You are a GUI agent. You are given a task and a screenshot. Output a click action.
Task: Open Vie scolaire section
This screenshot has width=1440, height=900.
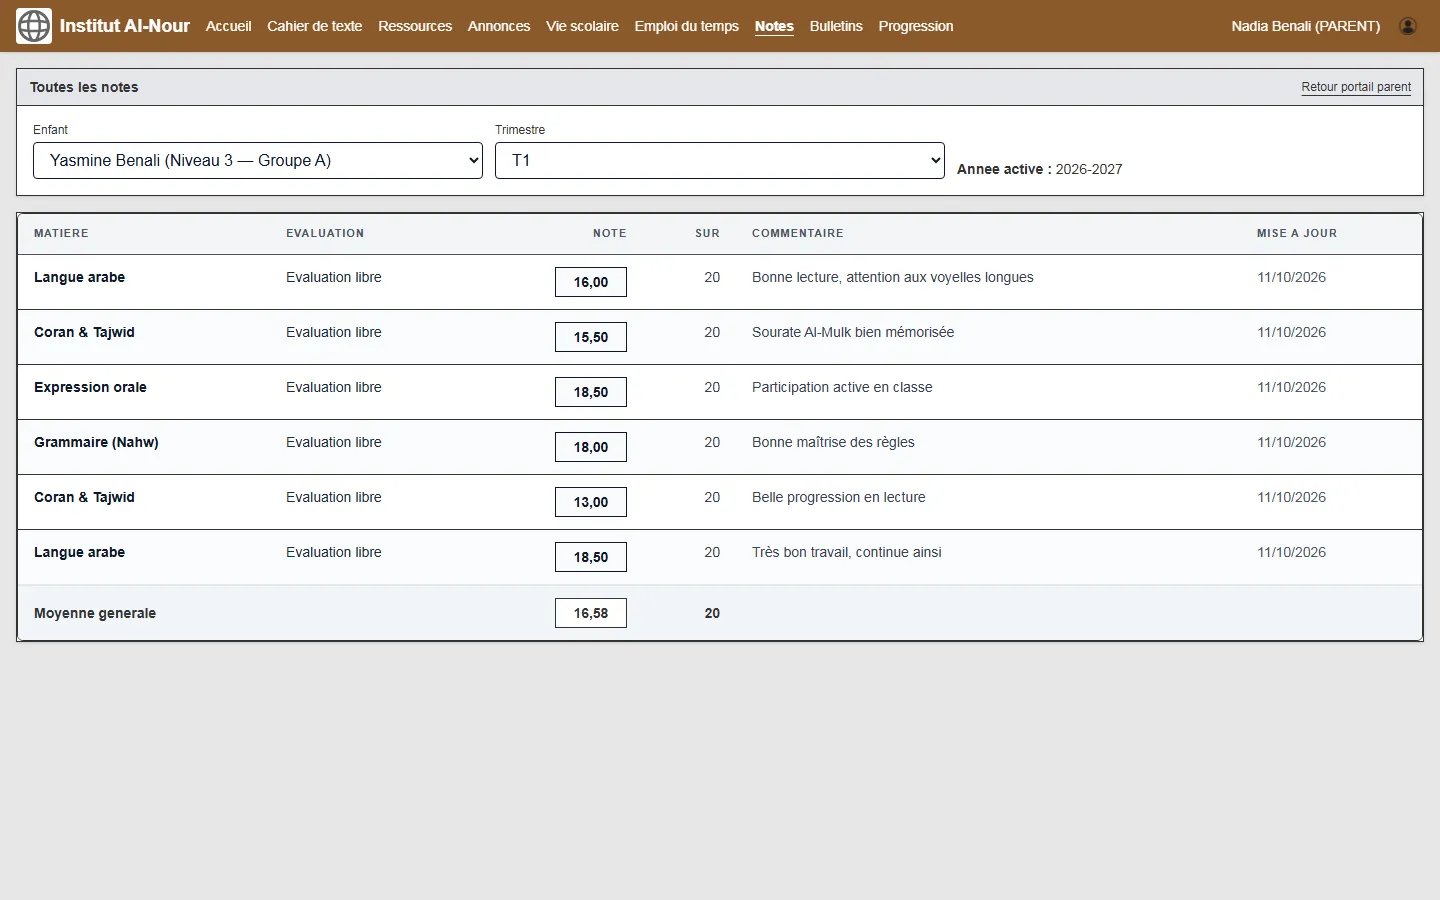[582, 26]
